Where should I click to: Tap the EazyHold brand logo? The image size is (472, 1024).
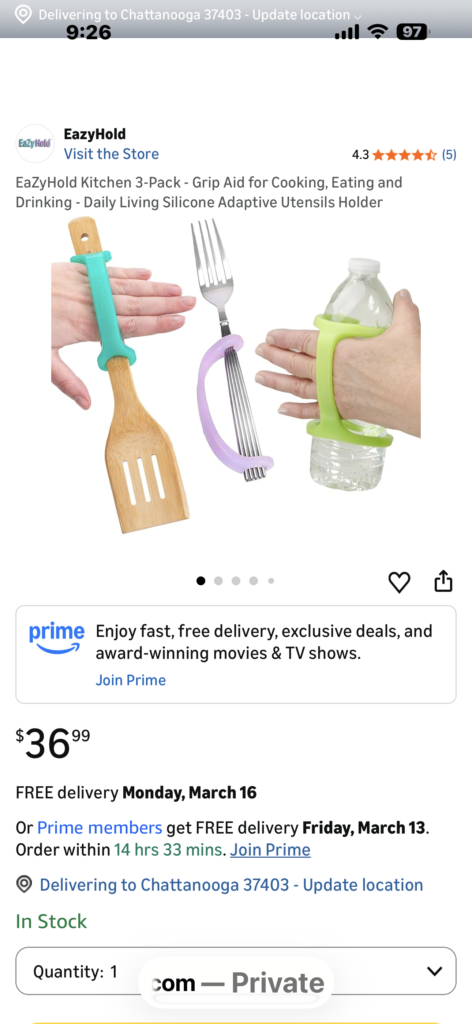coord(35,144)
